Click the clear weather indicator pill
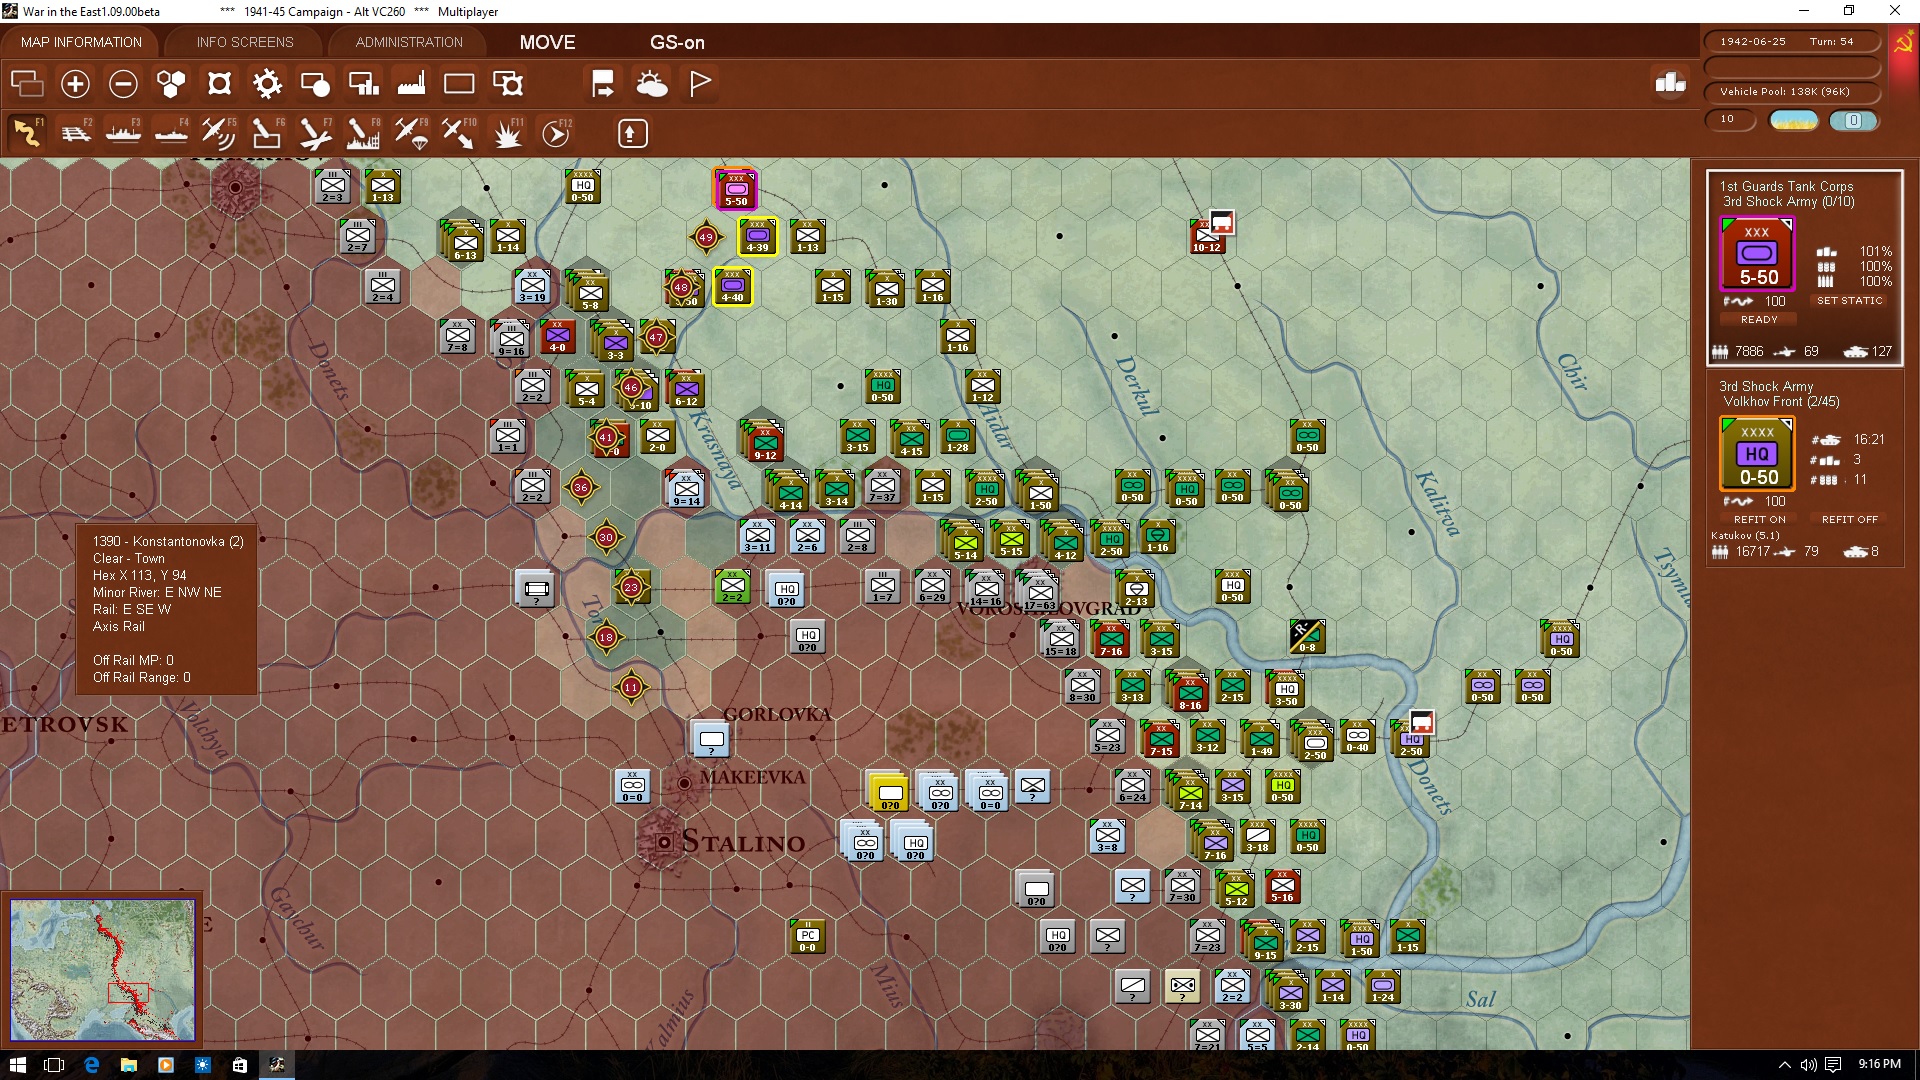1920x1080 pixels. point(1794,120)
